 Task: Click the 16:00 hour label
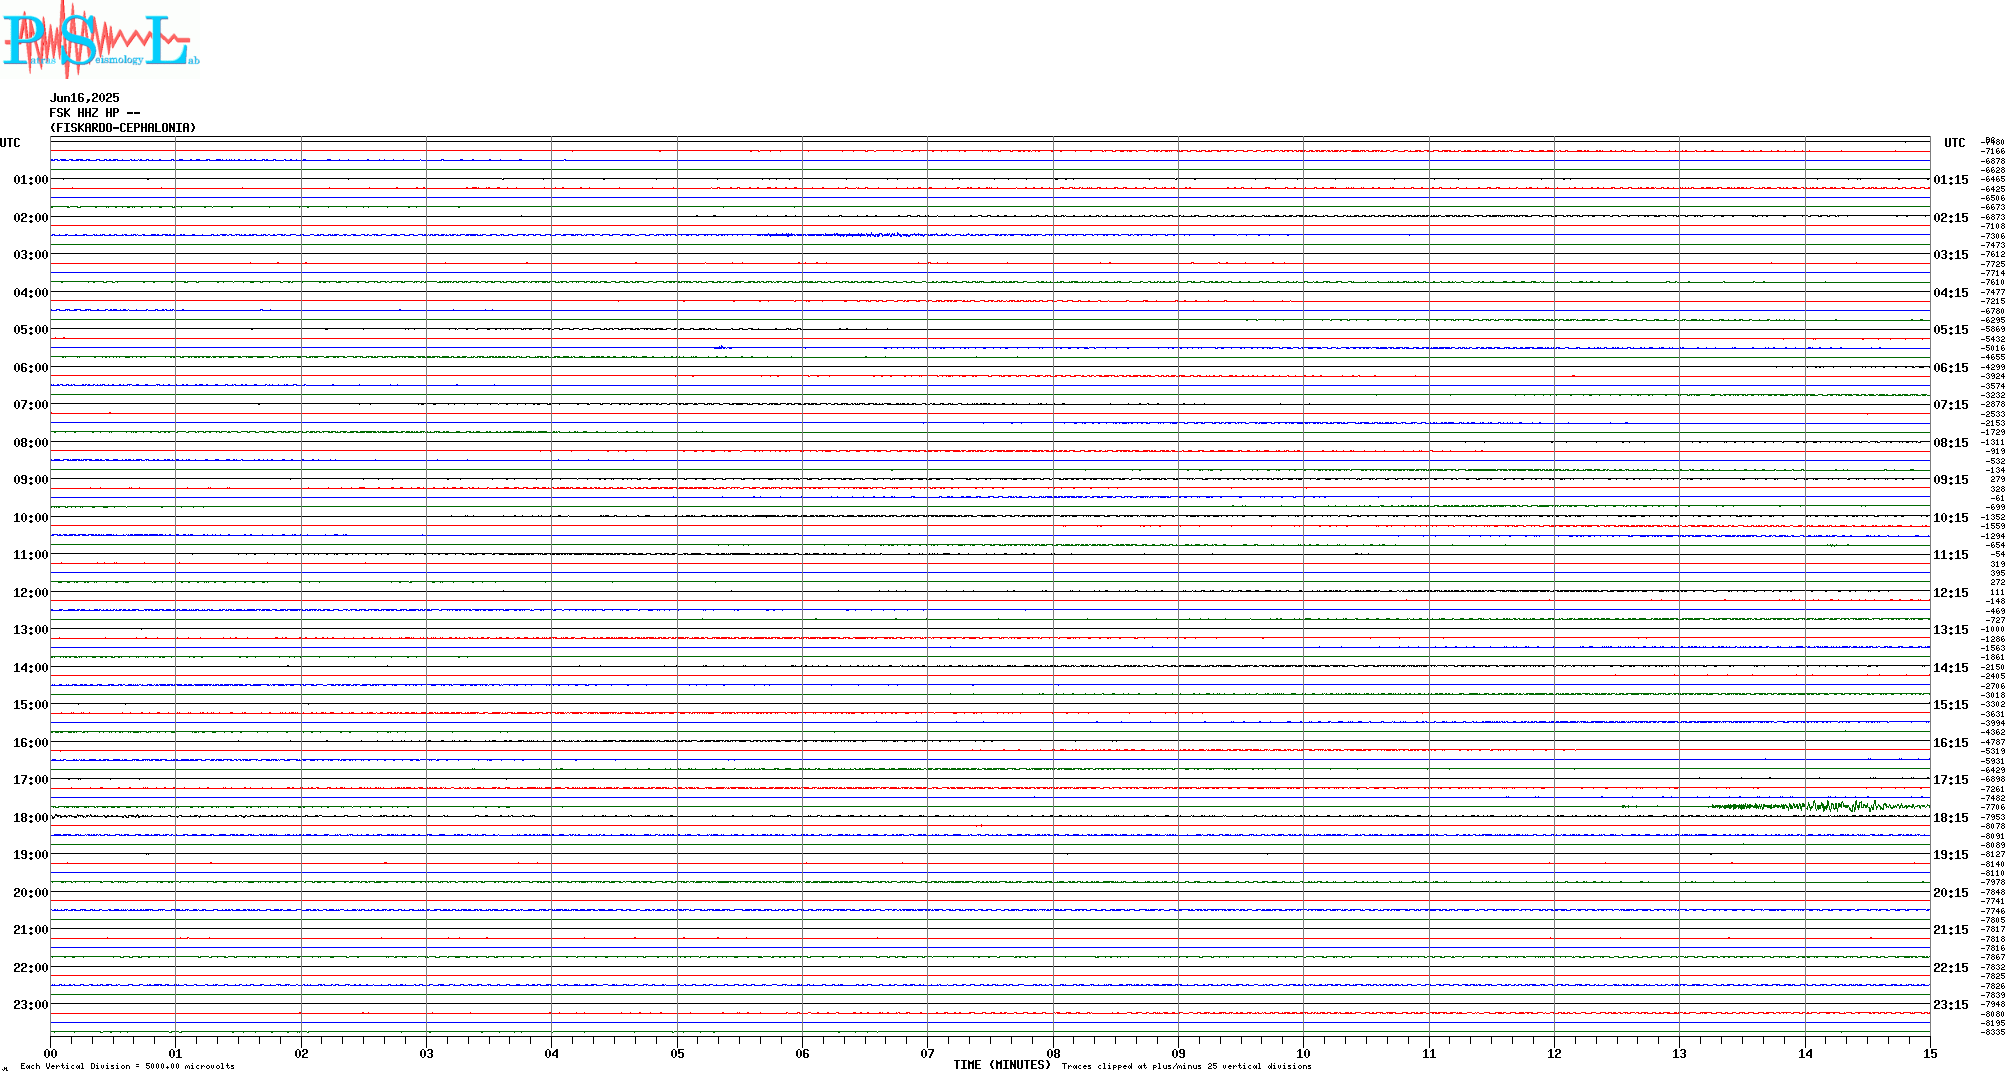click(31, 743)
